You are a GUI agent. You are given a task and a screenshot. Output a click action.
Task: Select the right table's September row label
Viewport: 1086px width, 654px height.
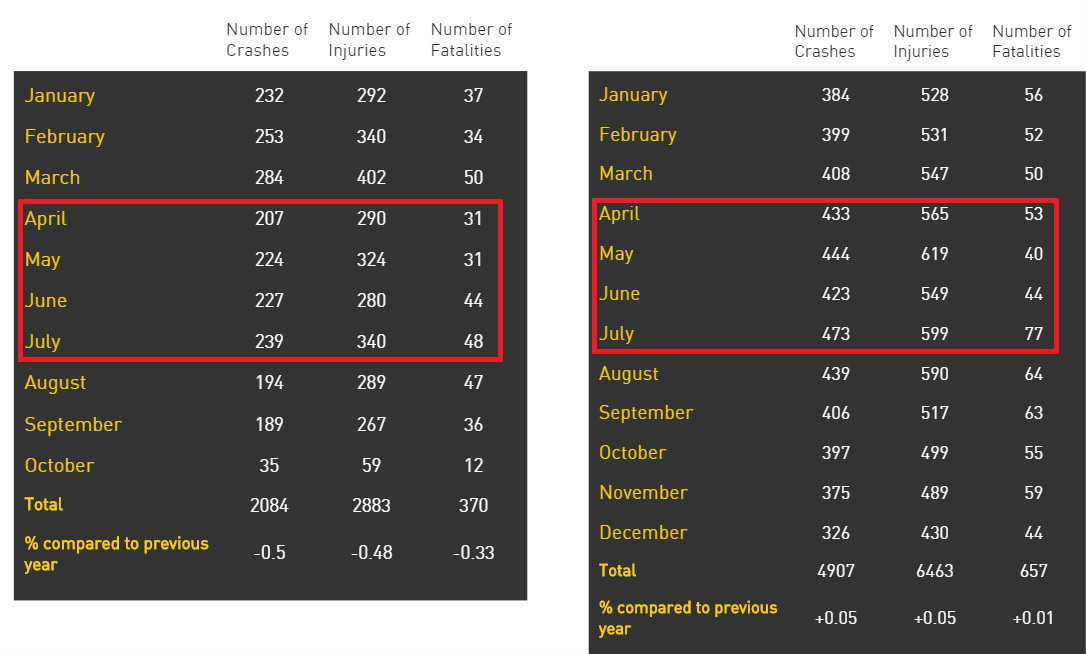pos(645,412)
